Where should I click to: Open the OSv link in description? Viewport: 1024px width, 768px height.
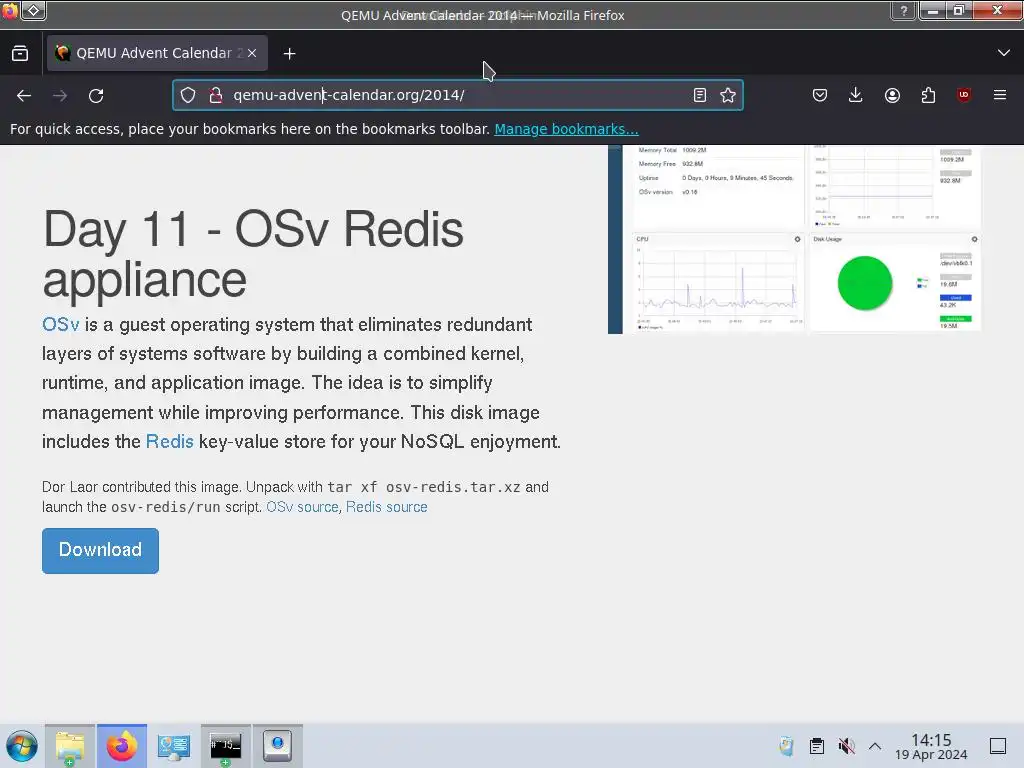click(x=61, y=325)
